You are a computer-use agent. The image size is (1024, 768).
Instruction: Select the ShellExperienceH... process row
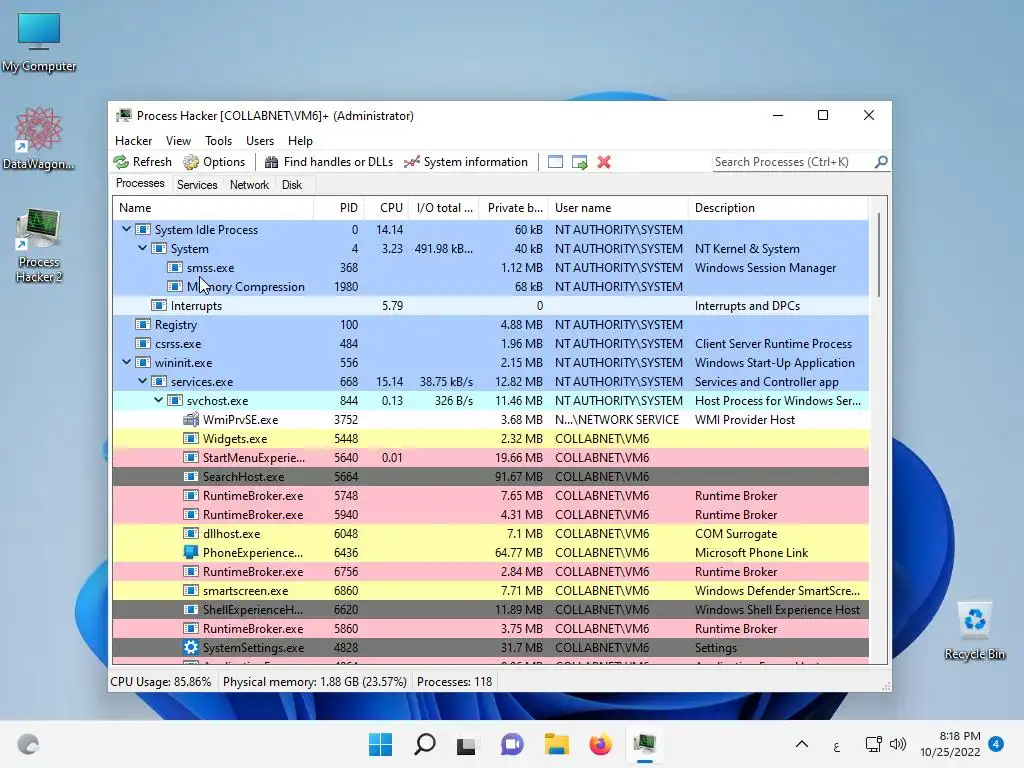coord(490,609)
